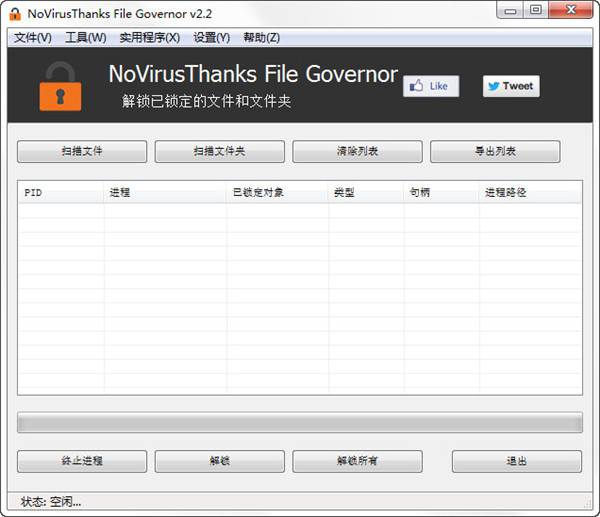Sort list by 已锁定对象 column header
This screenshot has width=600, height=517.
click(x=277, y=192)
